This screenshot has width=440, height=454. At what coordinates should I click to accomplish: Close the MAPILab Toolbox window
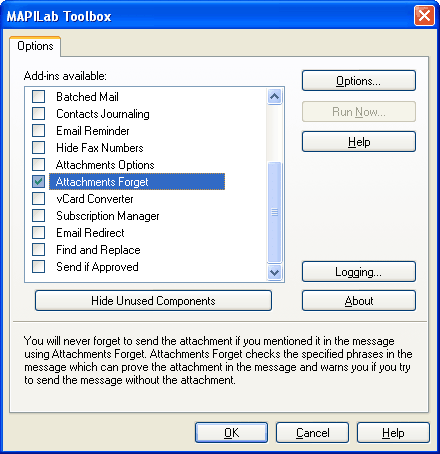point(424,16)
